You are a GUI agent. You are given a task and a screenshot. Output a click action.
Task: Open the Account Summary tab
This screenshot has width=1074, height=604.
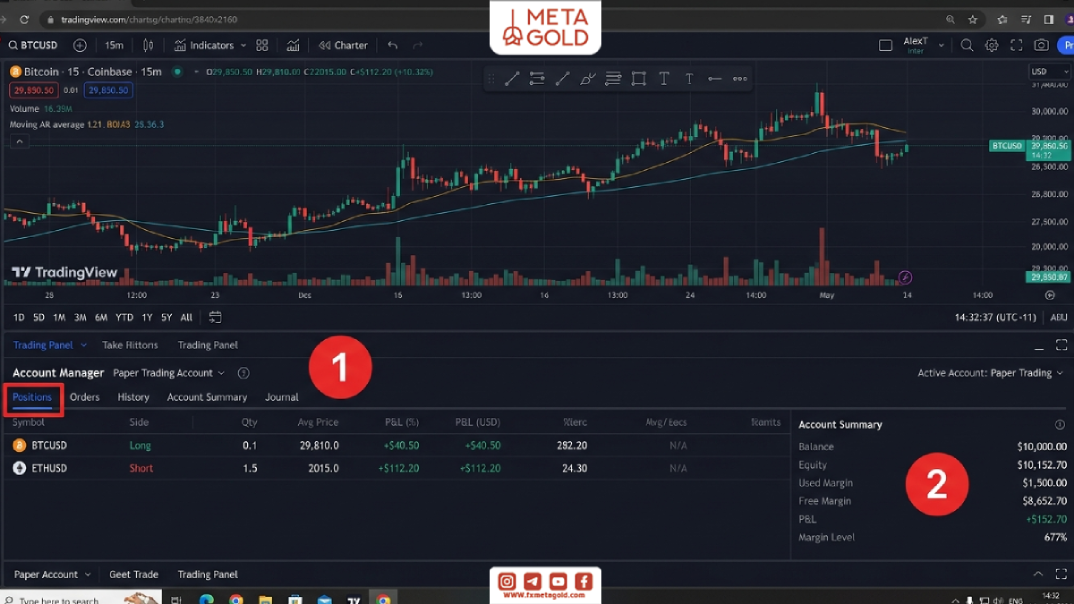click(x=207, y=397)
